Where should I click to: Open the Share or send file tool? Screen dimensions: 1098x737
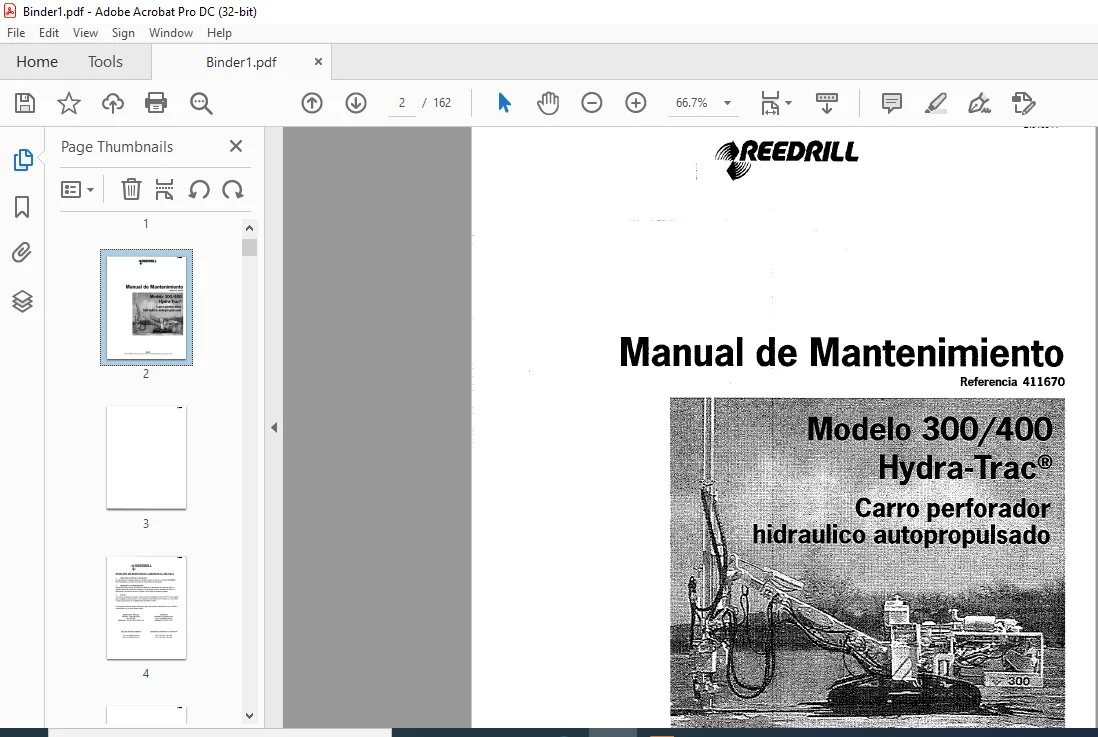[1023, 103]
